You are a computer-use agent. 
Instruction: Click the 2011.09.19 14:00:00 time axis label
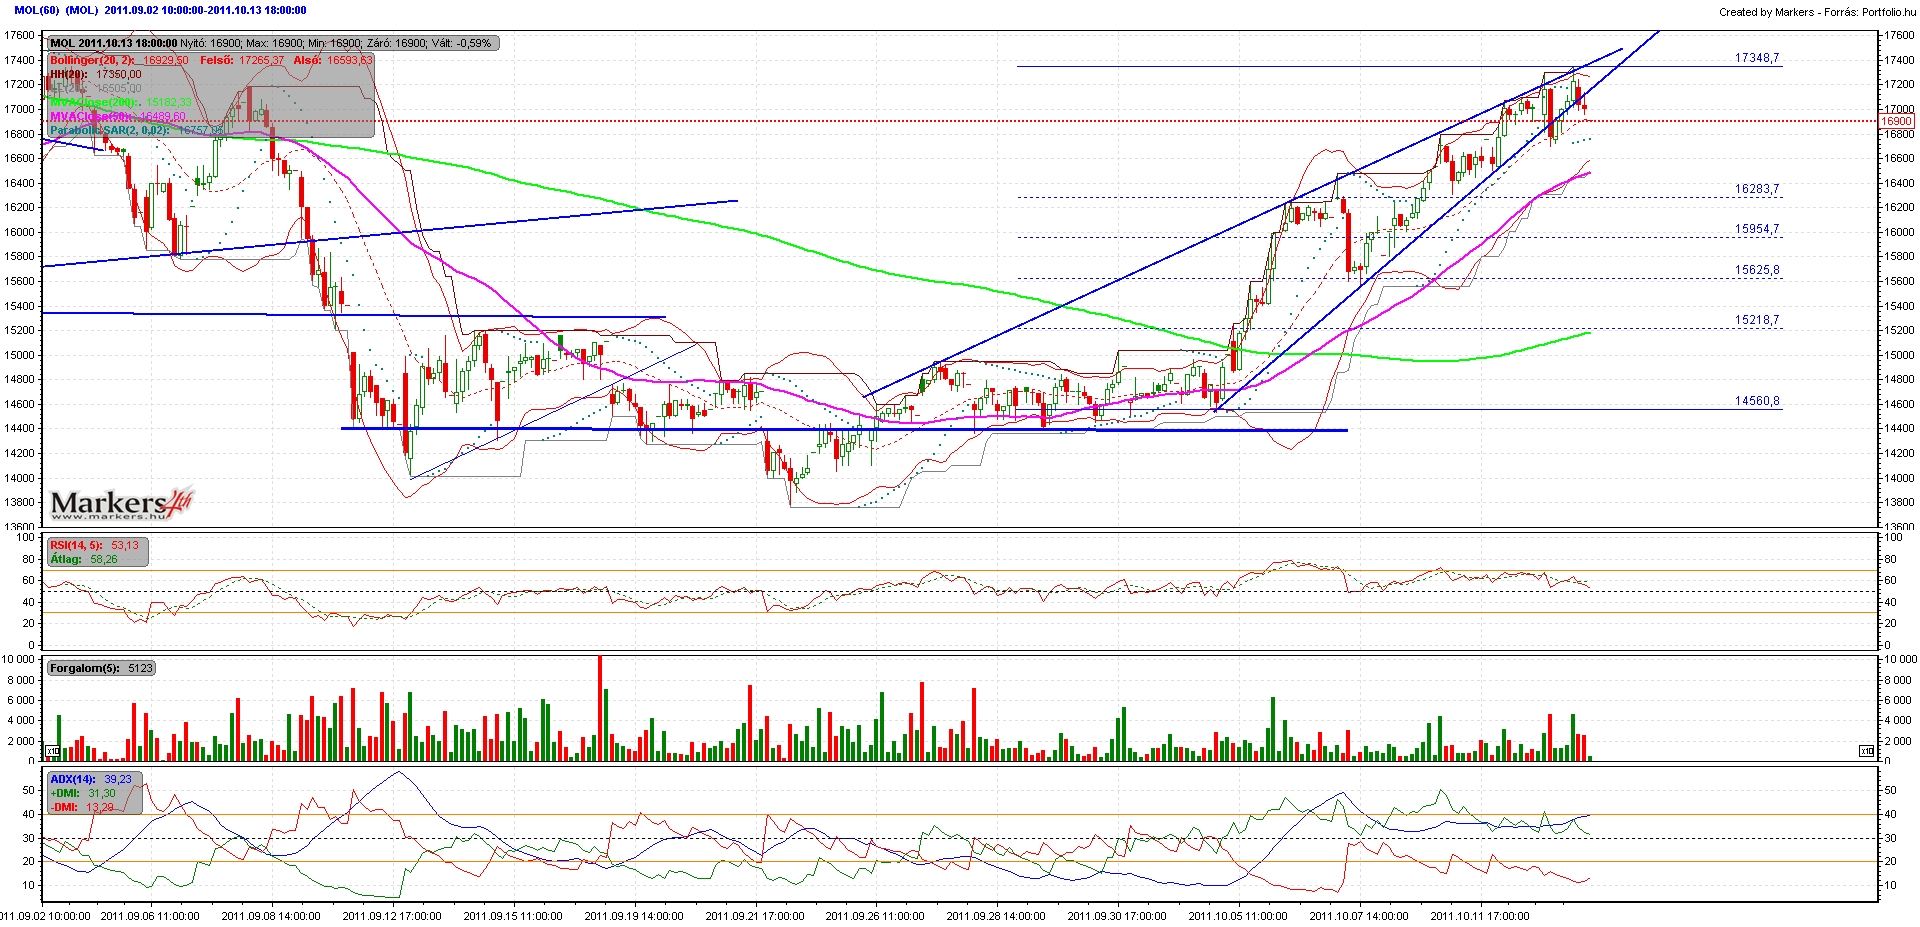[634, 916]
